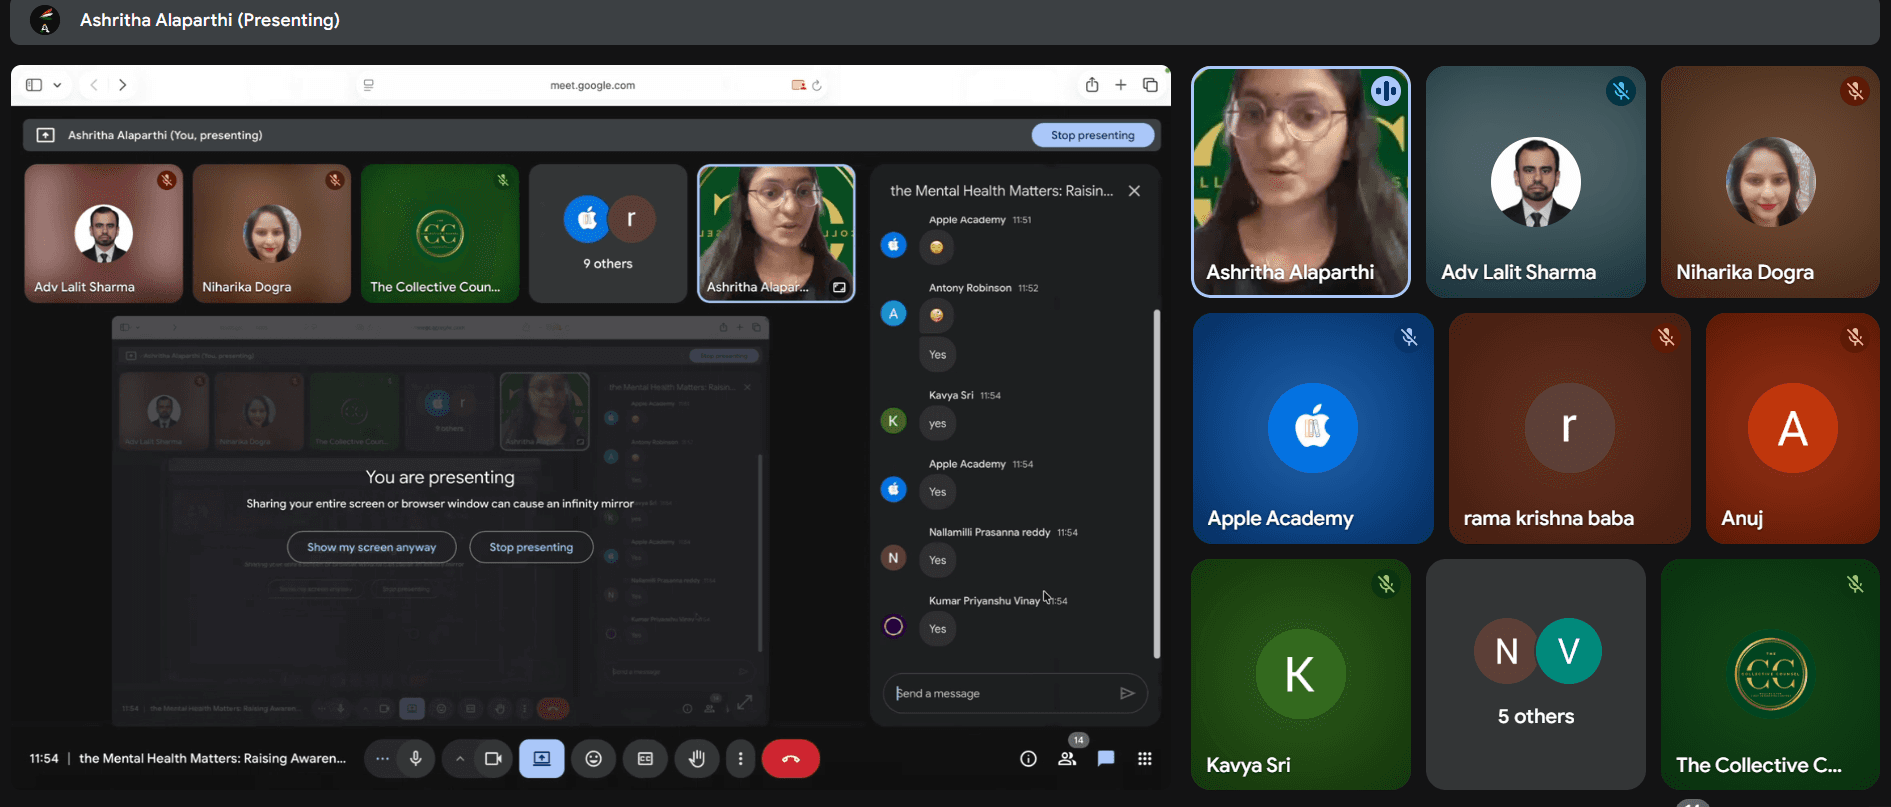Toggle the chat panel icon

(x=1106, y=759)
